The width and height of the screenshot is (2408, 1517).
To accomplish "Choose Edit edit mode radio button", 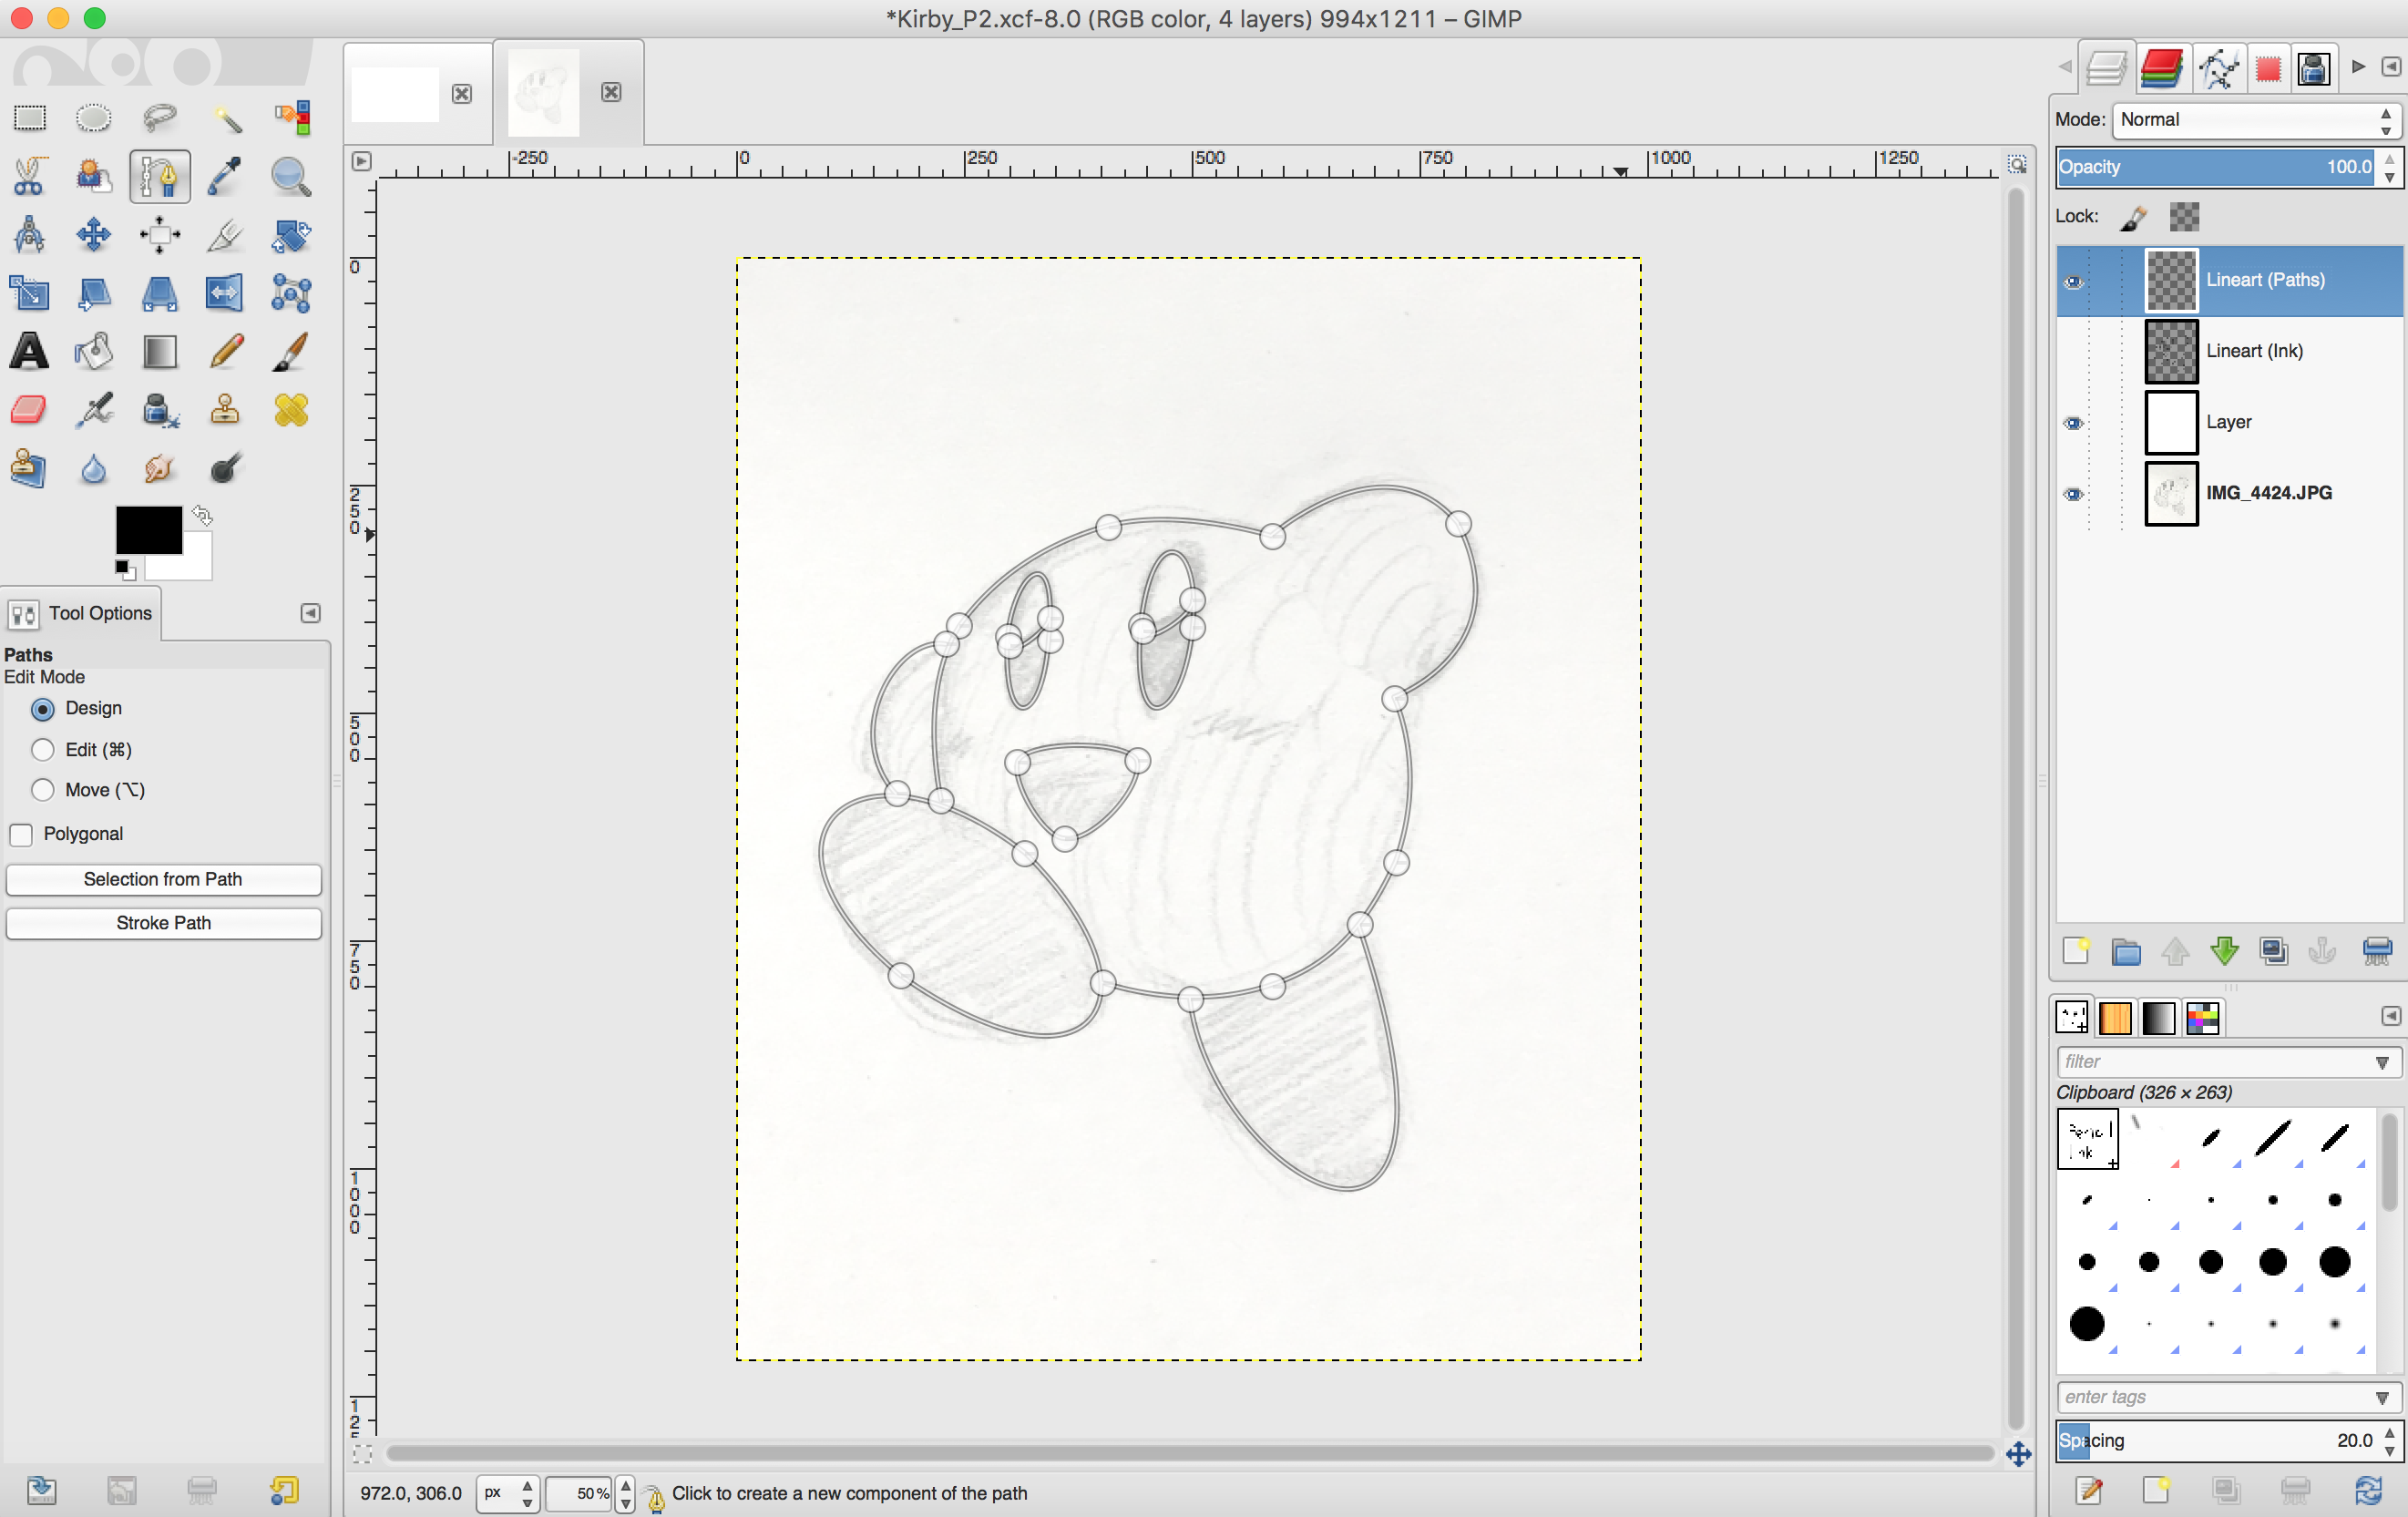I will tap(43, 750).
